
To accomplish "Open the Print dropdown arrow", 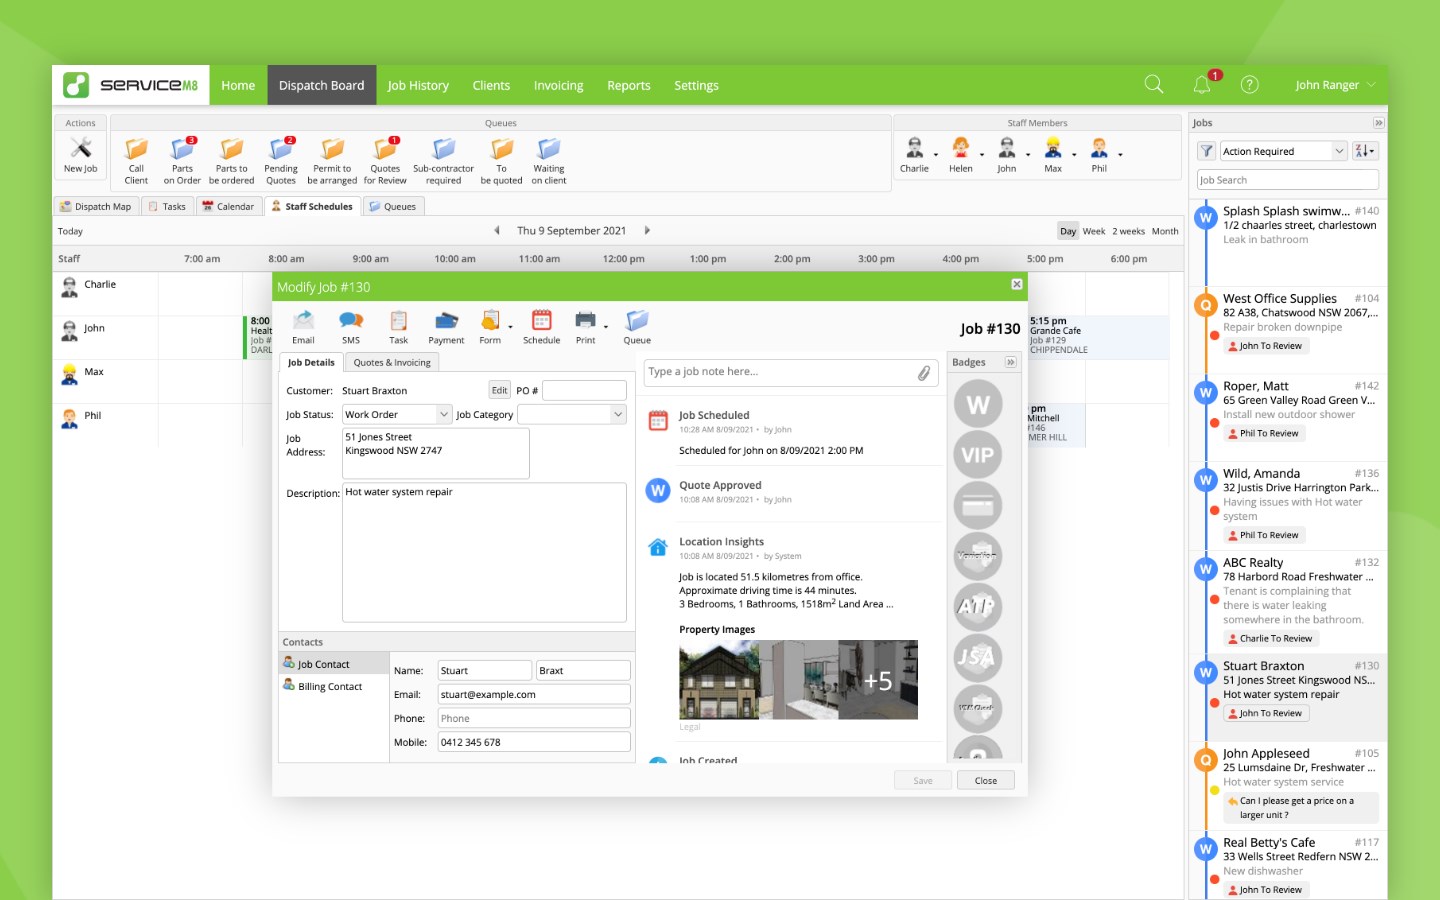I will pos(606,327).
